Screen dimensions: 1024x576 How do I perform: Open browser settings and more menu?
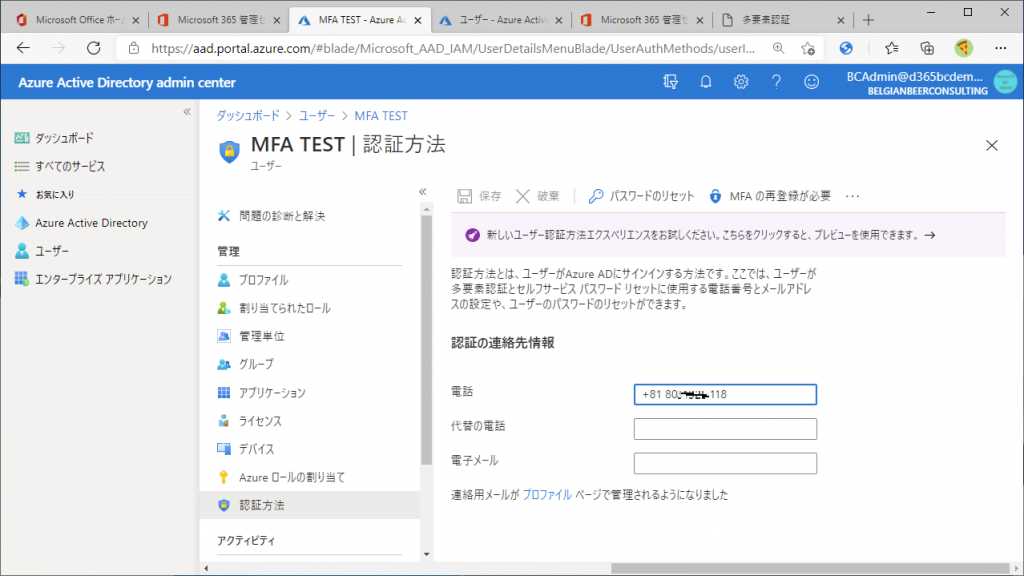[x=1000, y=48]
